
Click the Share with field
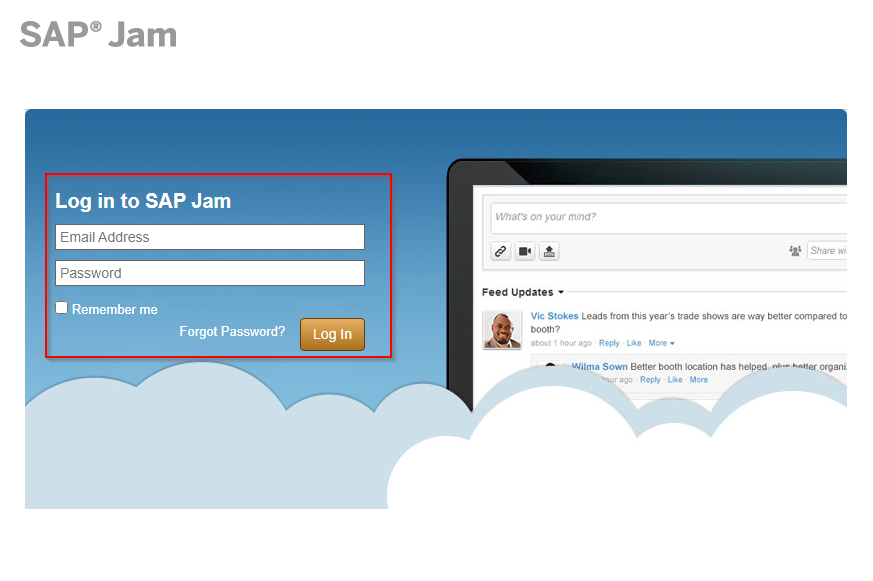(827, 251)
